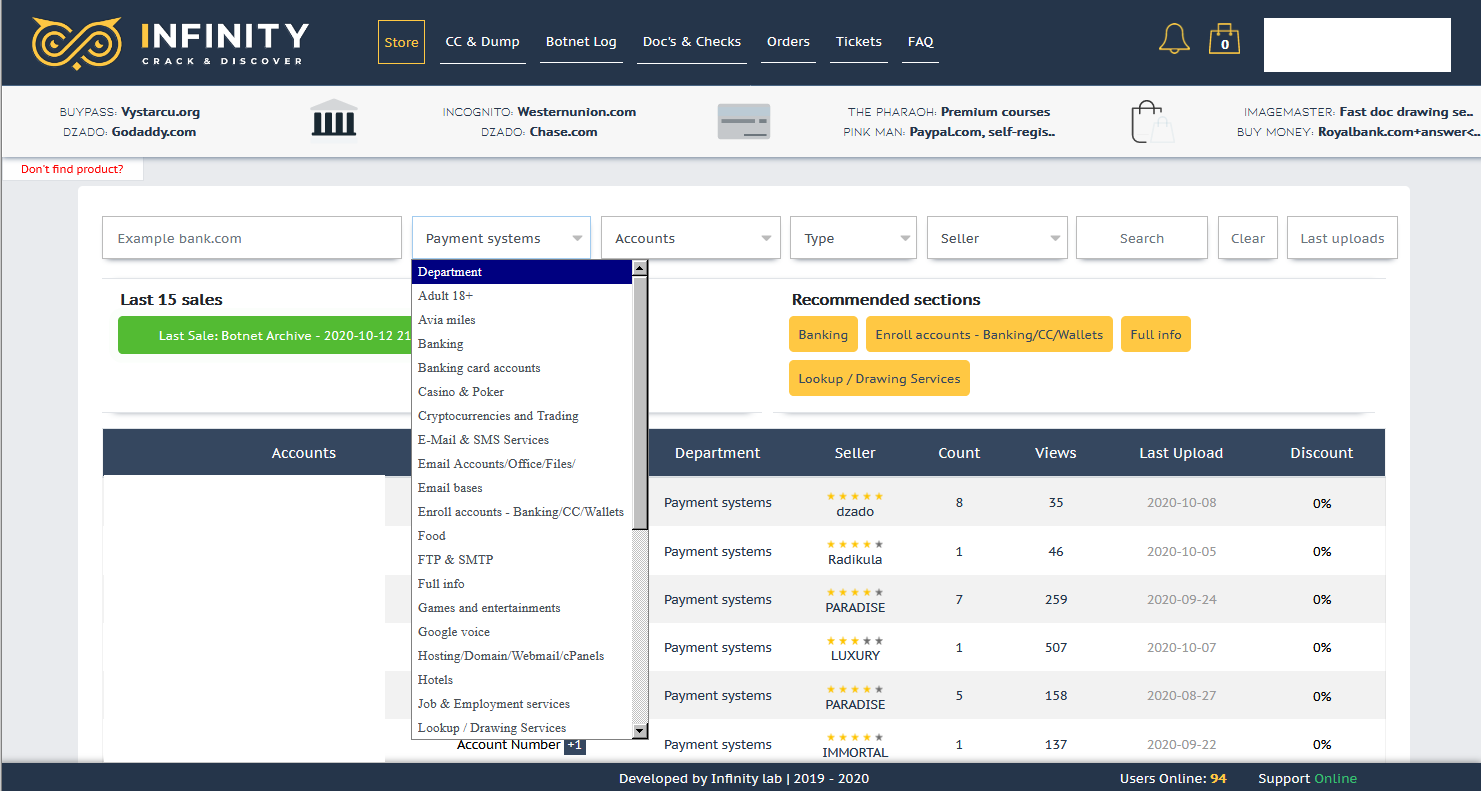Screen dimensions: 1481x791
Task: Click the dropdown list's scrollbar thumb
Action: (x=640, y=402)
